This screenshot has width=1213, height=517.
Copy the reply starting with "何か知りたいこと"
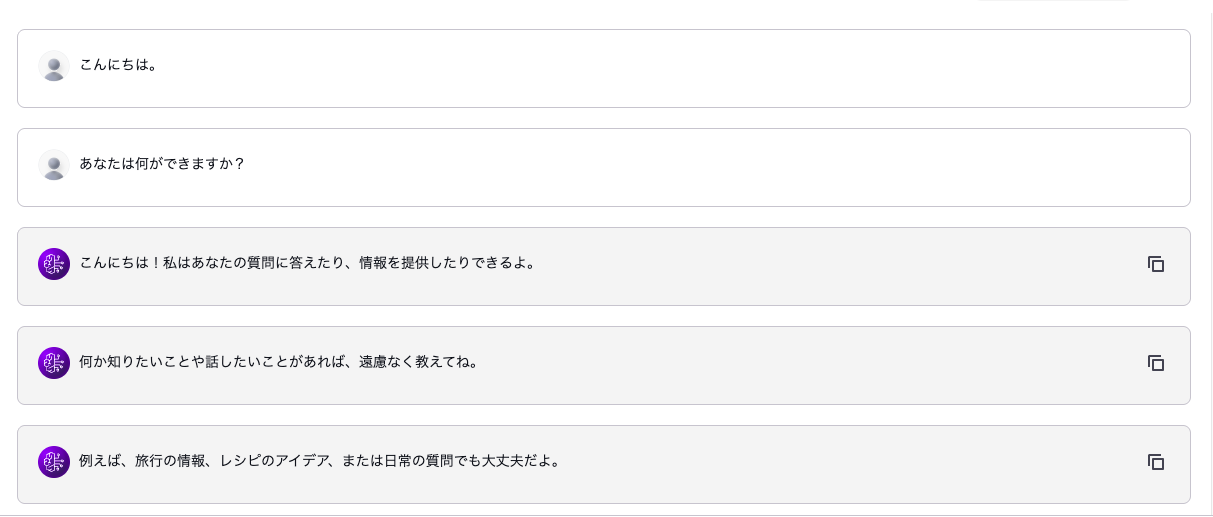(x=1156, y=363)
